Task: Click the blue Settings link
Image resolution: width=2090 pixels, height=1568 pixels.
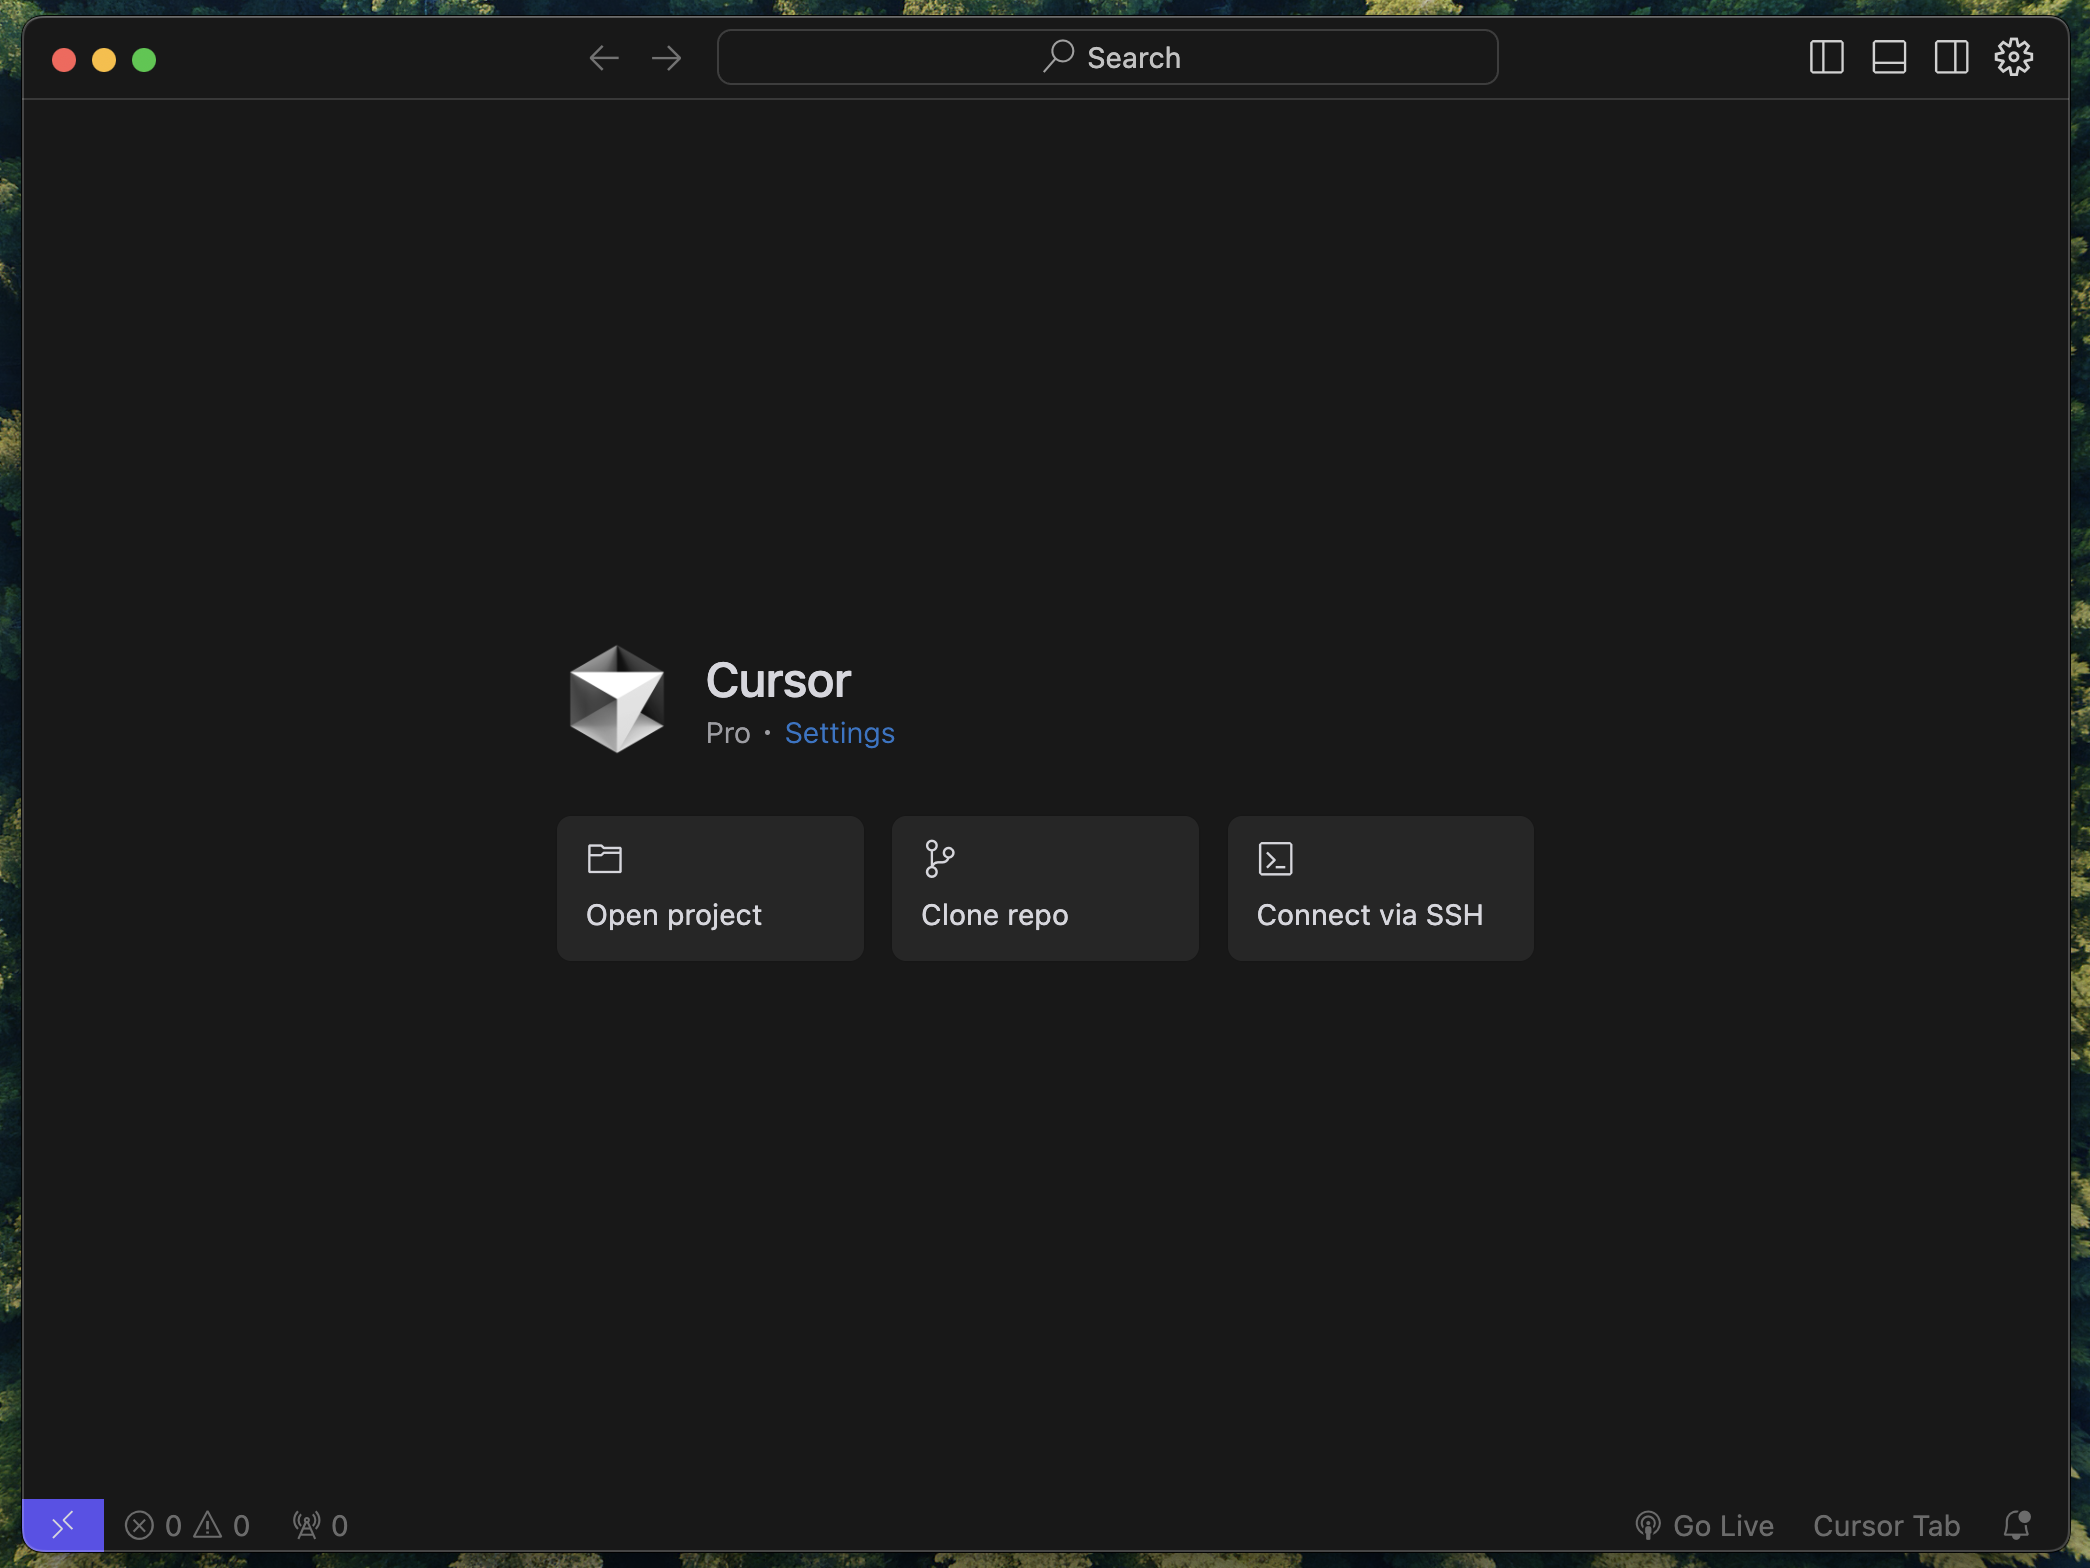Action: pos(839,733)
